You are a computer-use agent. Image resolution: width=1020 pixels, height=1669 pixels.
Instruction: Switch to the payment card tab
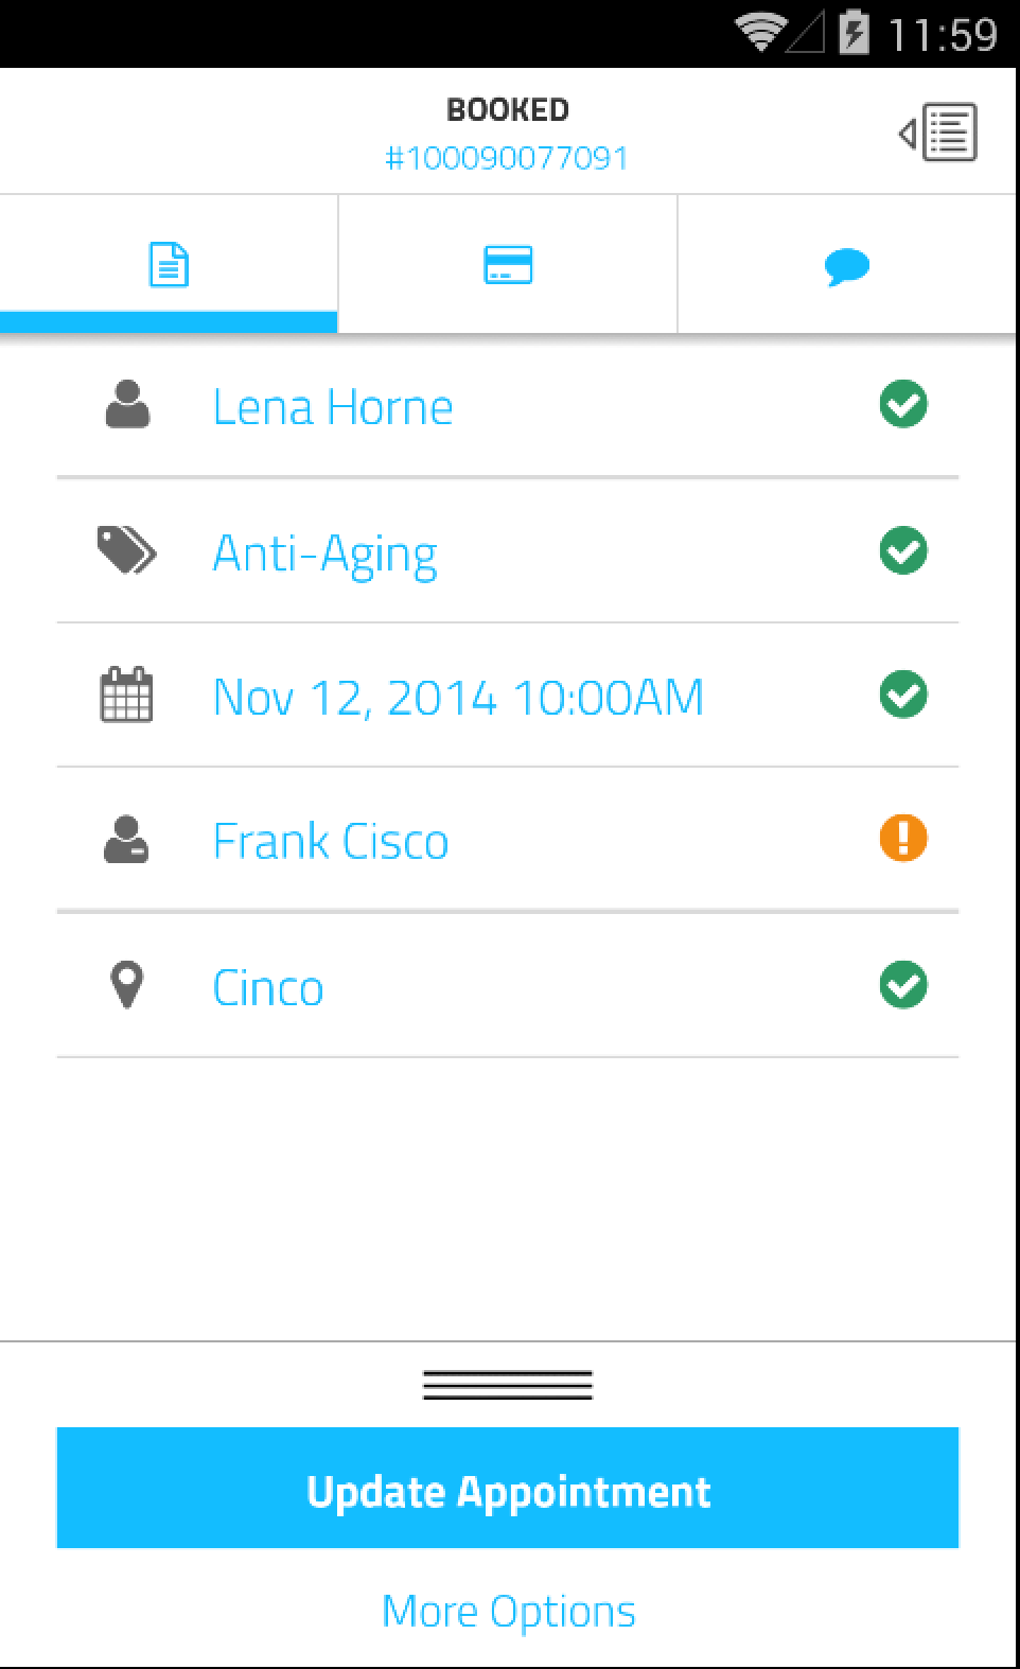508,265
